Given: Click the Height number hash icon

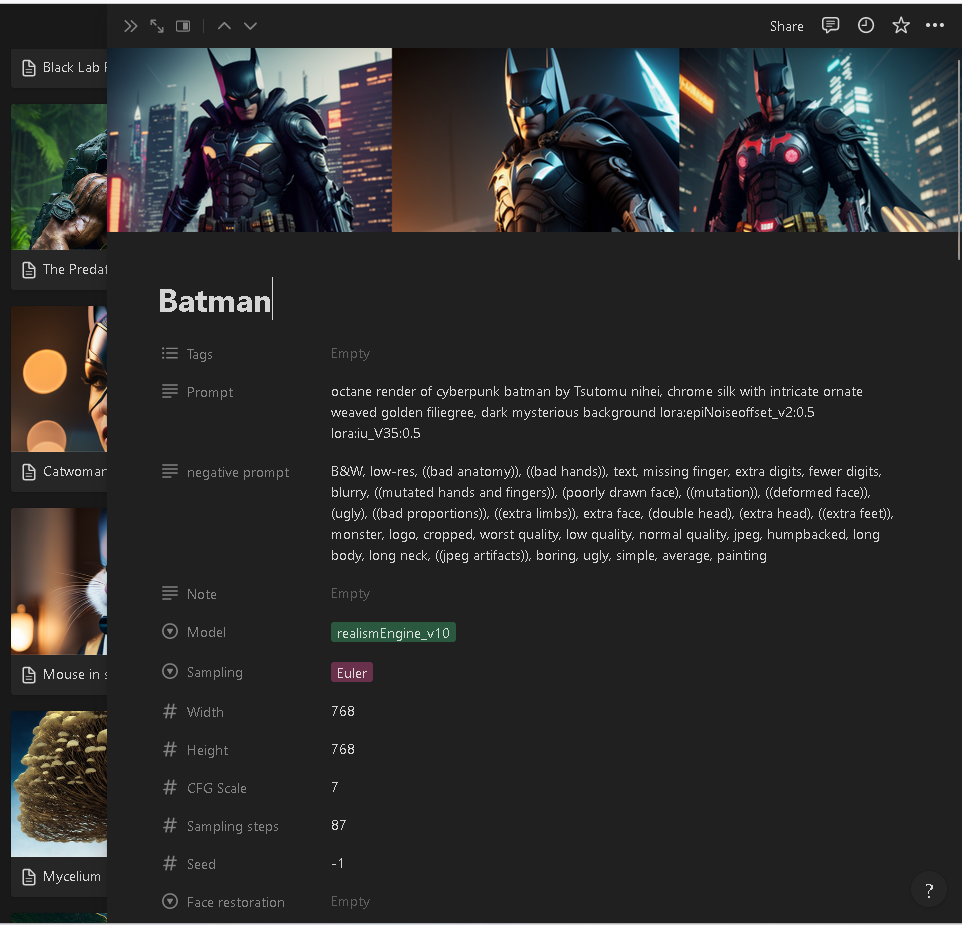Looking at the screenshot, I should 170,749.
